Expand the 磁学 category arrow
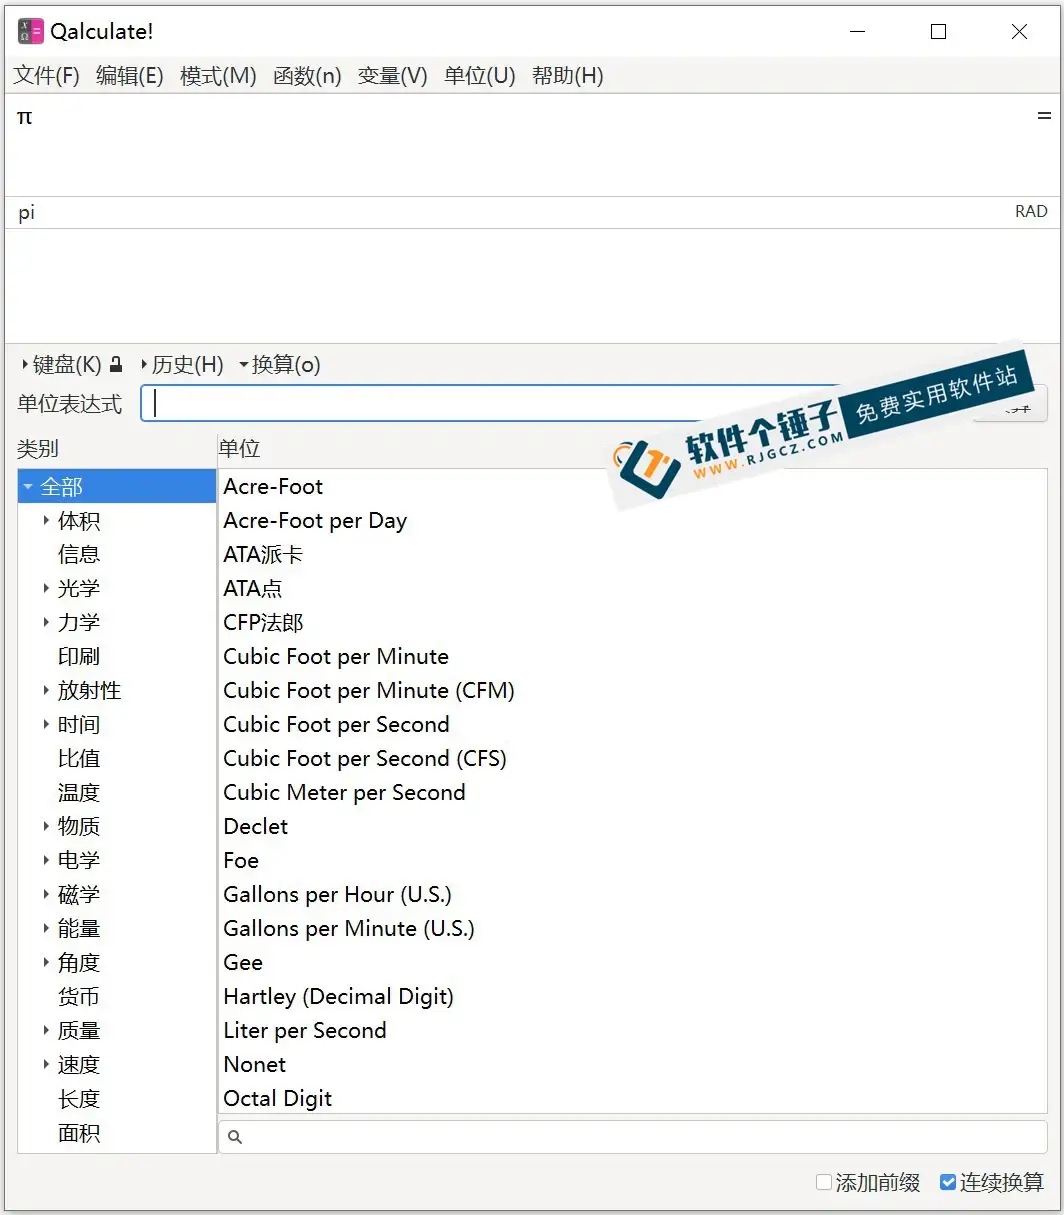1064x1215 pixels. [46, 894]
